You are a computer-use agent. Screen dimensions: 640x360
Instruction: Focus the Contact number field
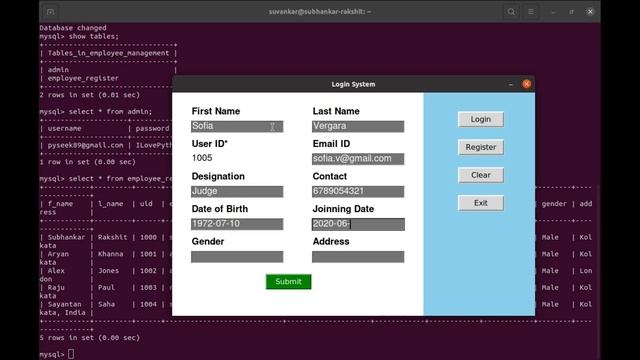[x=358, y=191]
